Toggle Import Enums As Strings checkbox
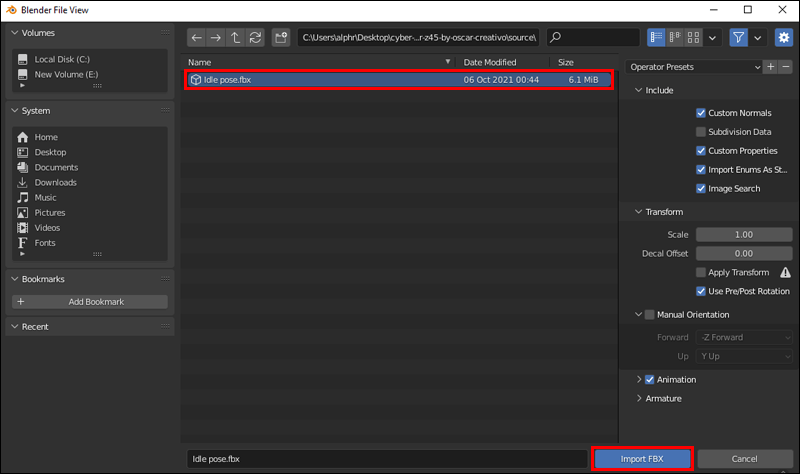The height and width of the screenshot is (474, 800). [x=701, y=169]
